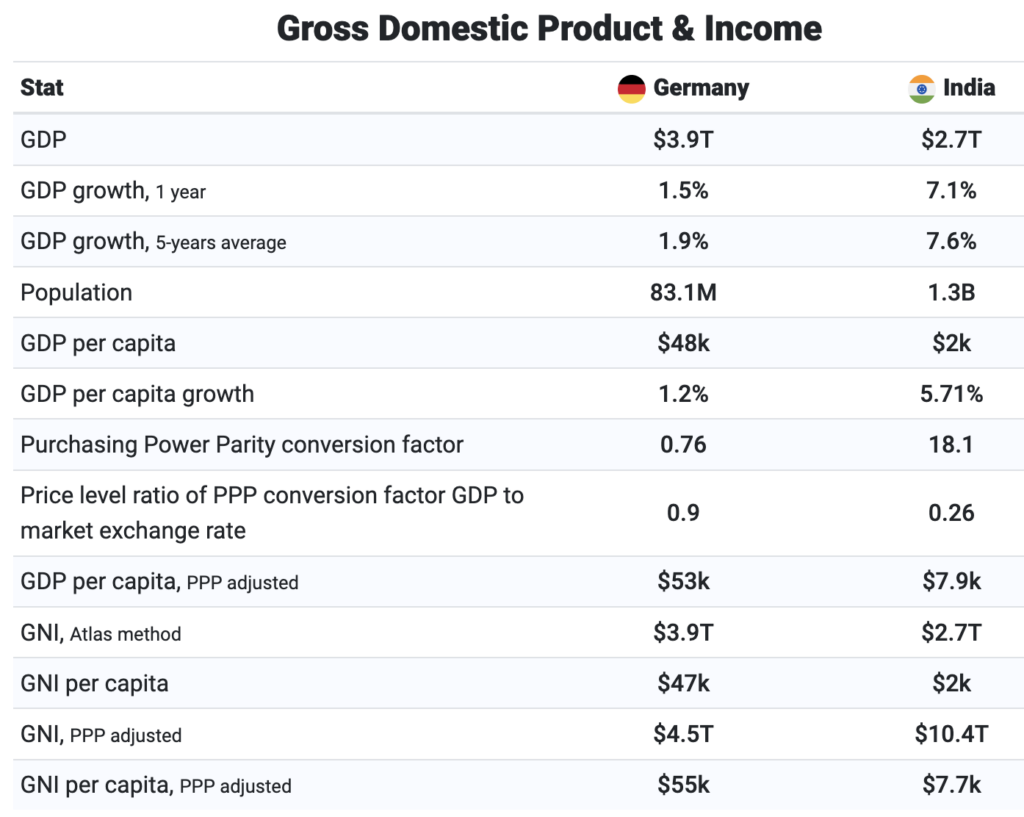Image resolution: width=1024 pixels, height=817 pixels.
Task: Select the Population row label
Action: [76, 293]
